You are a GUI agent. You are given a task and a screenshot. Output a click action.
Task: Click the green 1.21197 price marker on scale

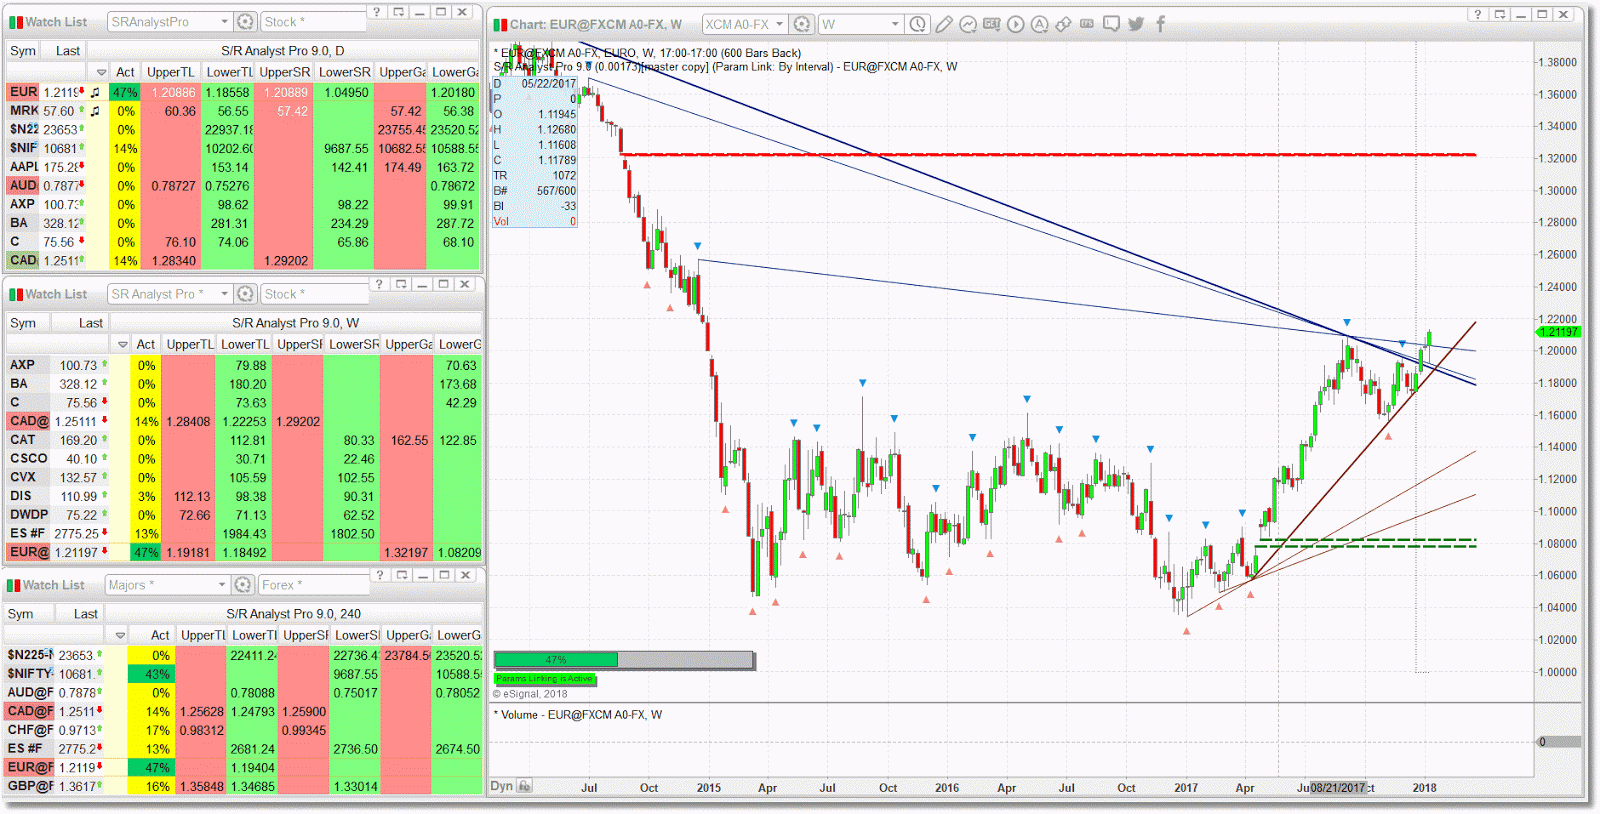point(1558,331)
